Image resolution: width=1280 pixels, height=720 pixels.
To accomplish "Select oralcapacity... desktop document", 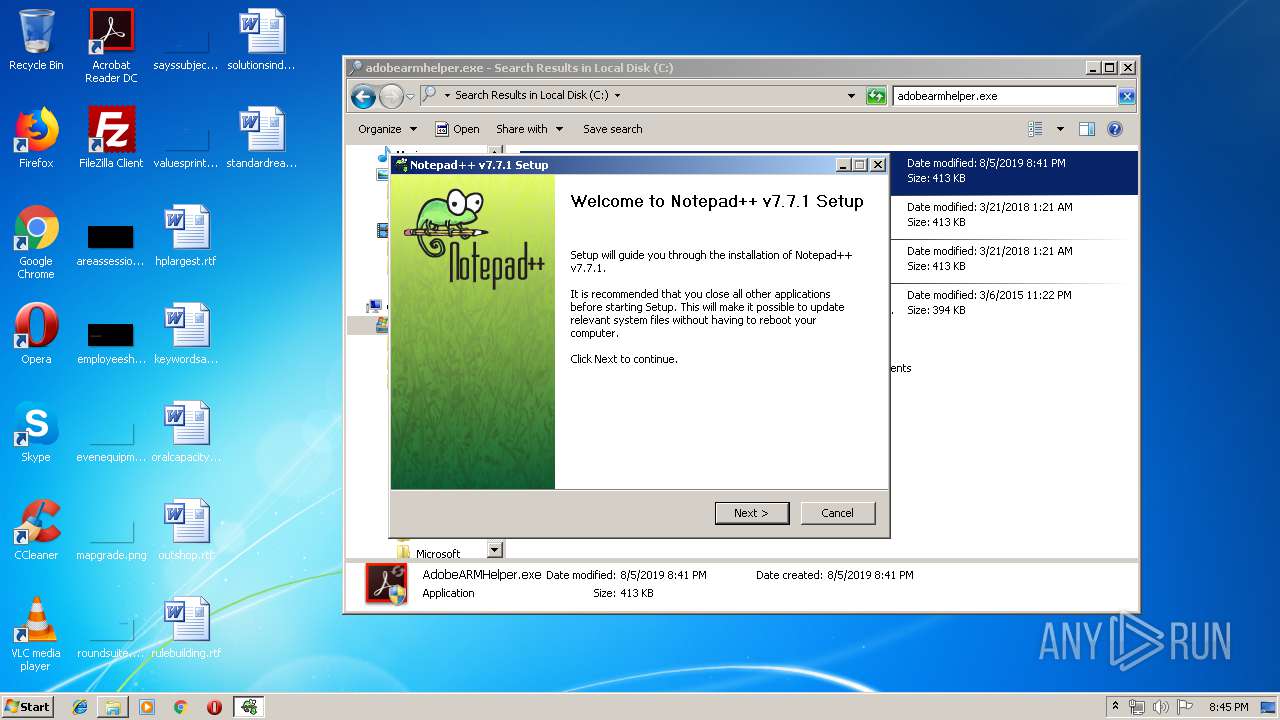I will point(186,432).
